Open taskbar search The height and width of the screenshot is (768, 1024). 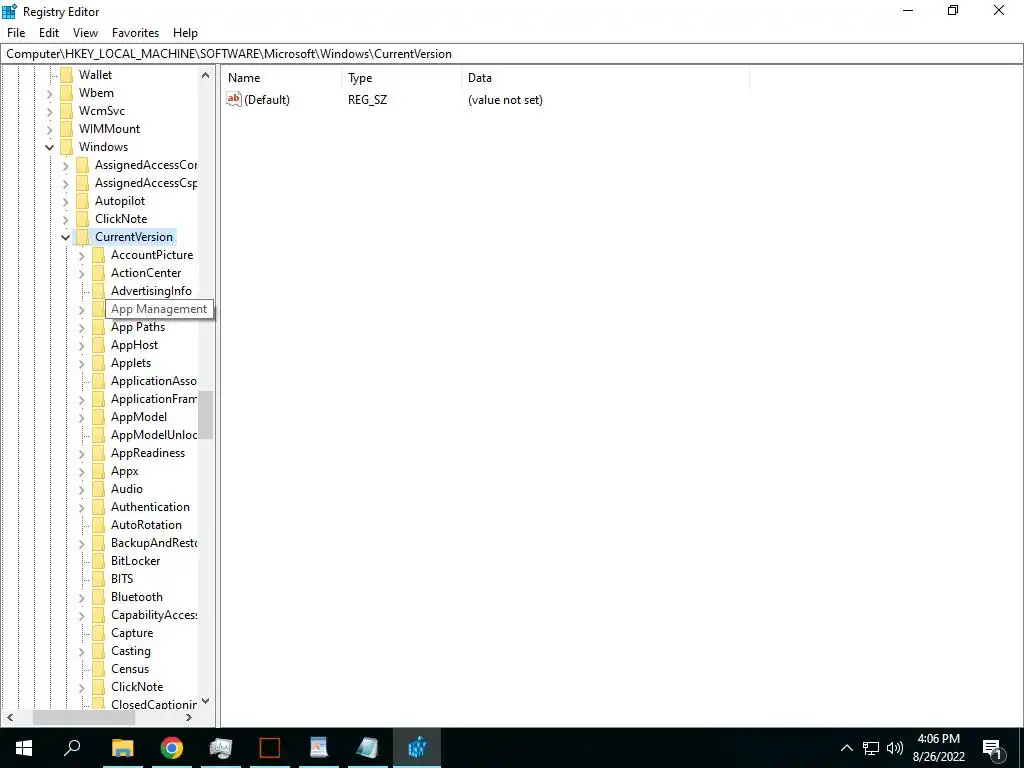[72, 748]
